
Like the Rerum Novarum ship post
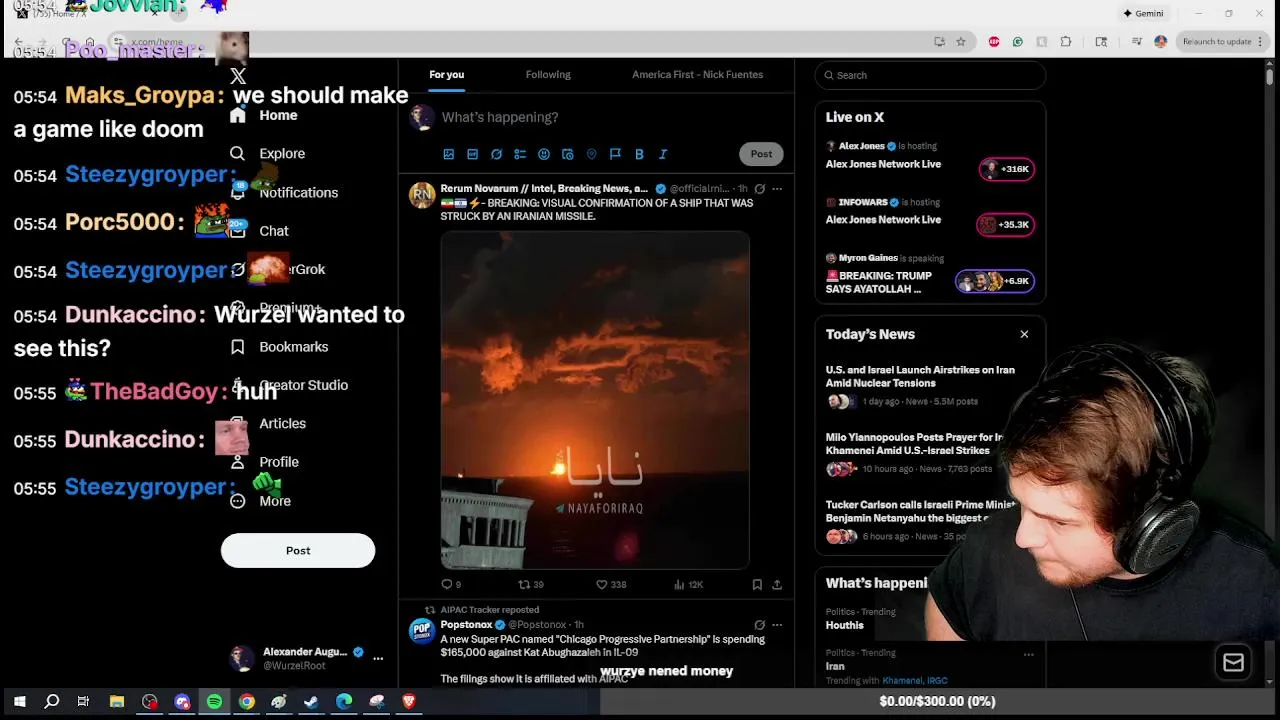[611, 584]
